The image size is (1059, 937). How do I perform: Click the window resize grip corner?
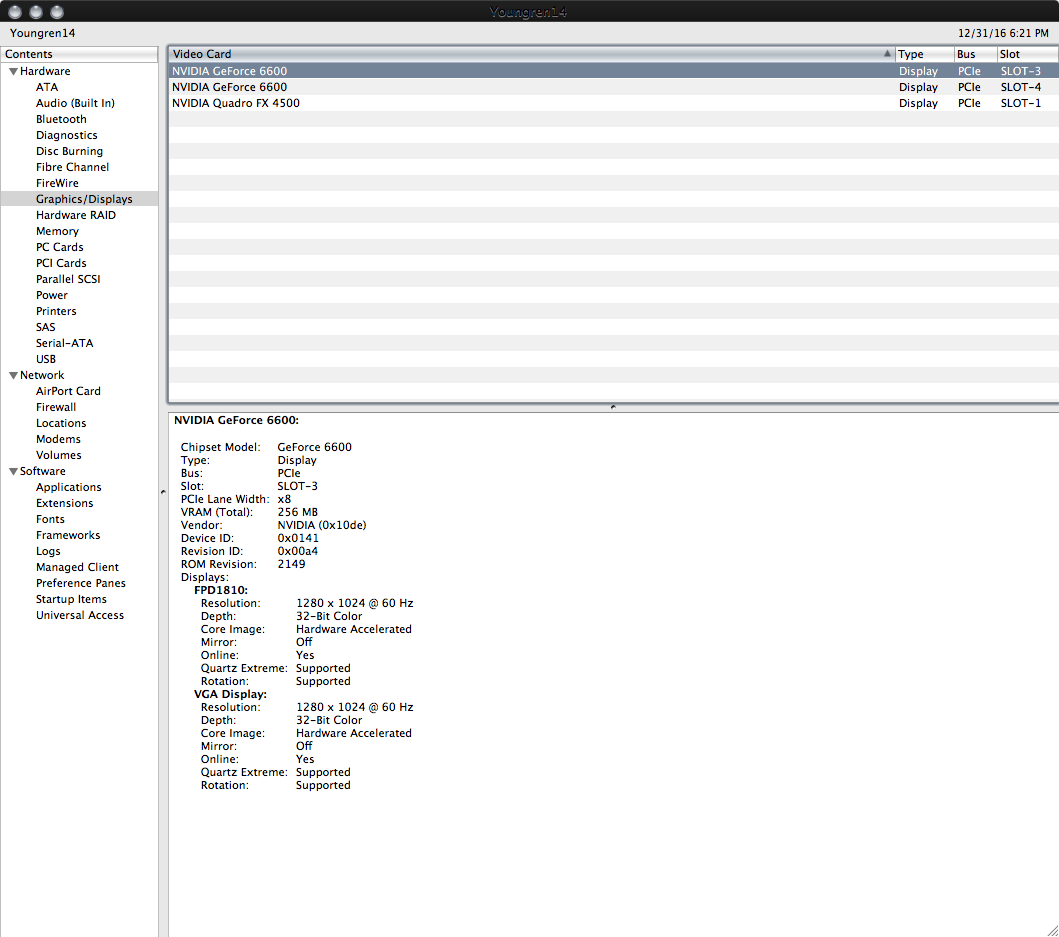pyautogui.click(x=1052, y=930)
